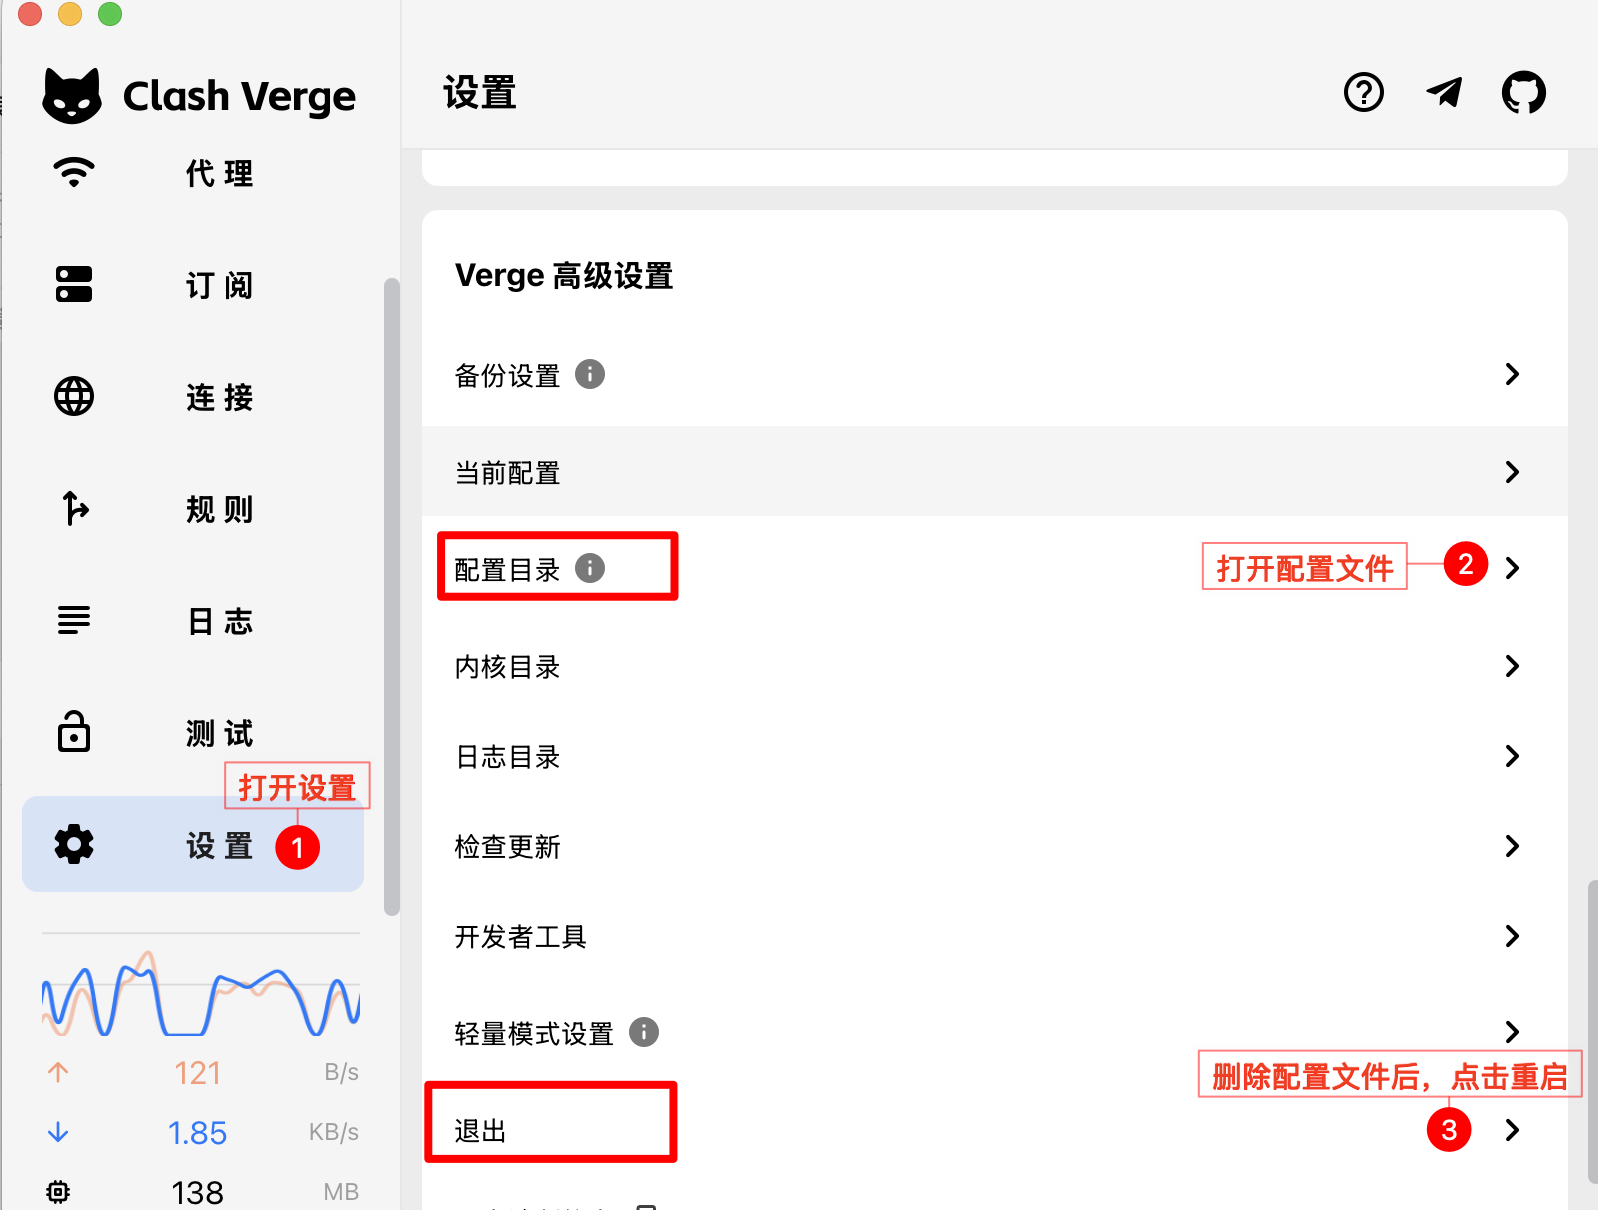Click the memory chip icon
The image size is (1598, 1210).
coord(58,1192)
